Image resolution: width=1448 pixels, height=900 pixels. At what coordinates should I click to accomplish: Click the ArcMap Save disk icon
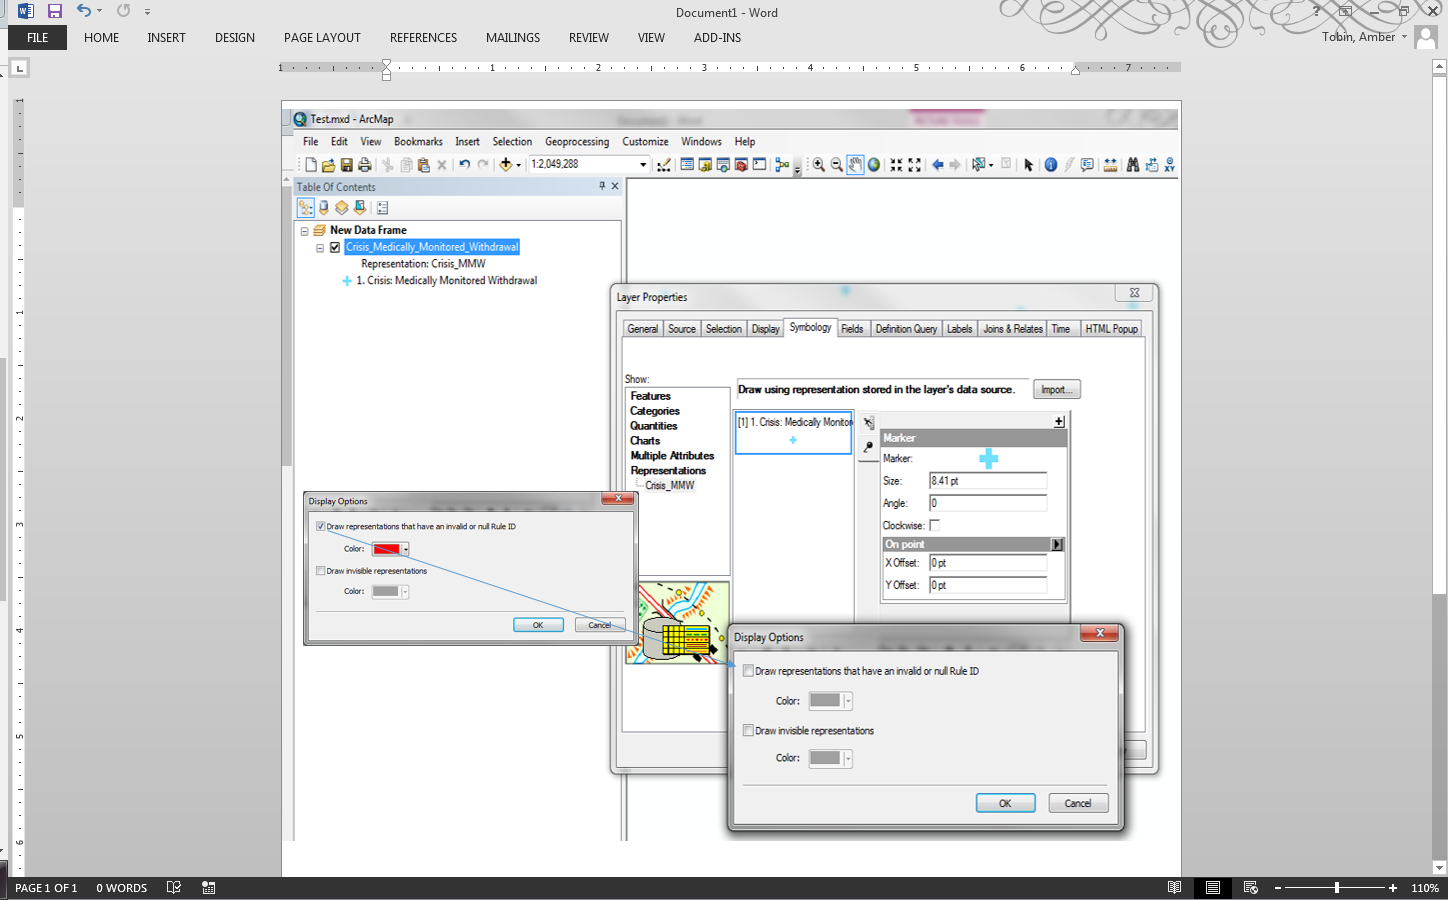point(346,165)
